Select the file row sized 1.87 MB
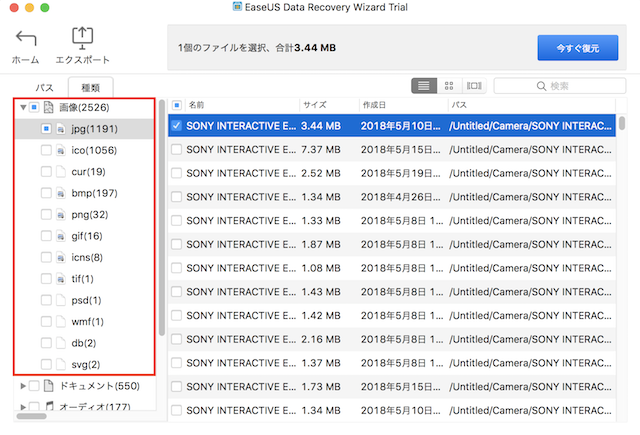Viewport: 640px width, 435px height. pyautogui.click(x=392, y=244)
